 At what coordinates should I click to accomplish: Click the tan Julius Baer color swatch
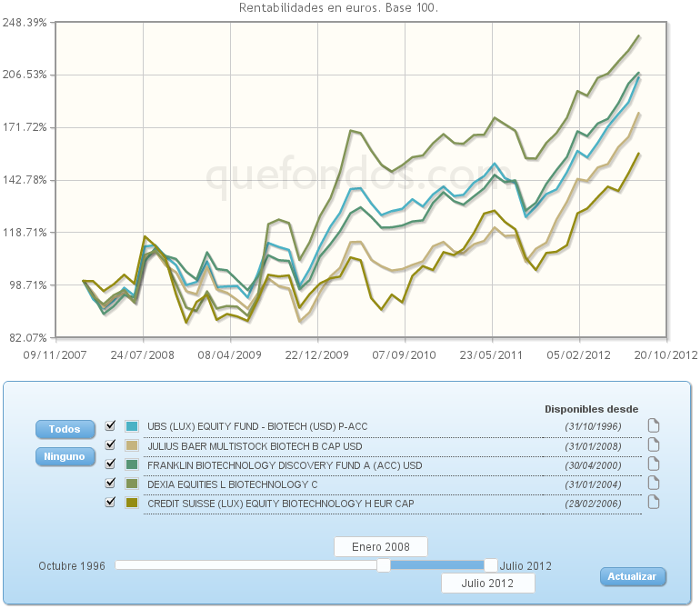click(132, 446)
